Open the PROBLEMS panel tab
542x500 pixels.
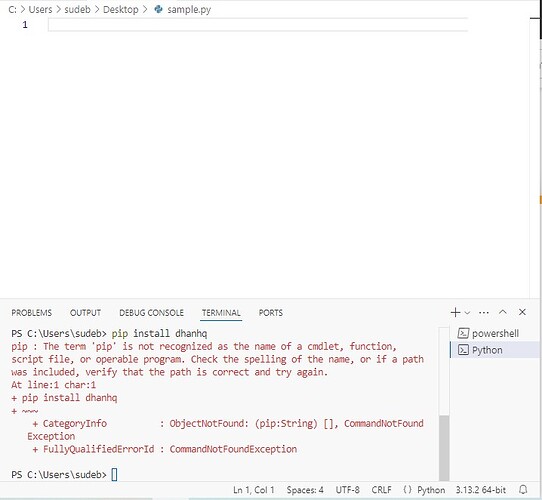click(x=31, y=313)
